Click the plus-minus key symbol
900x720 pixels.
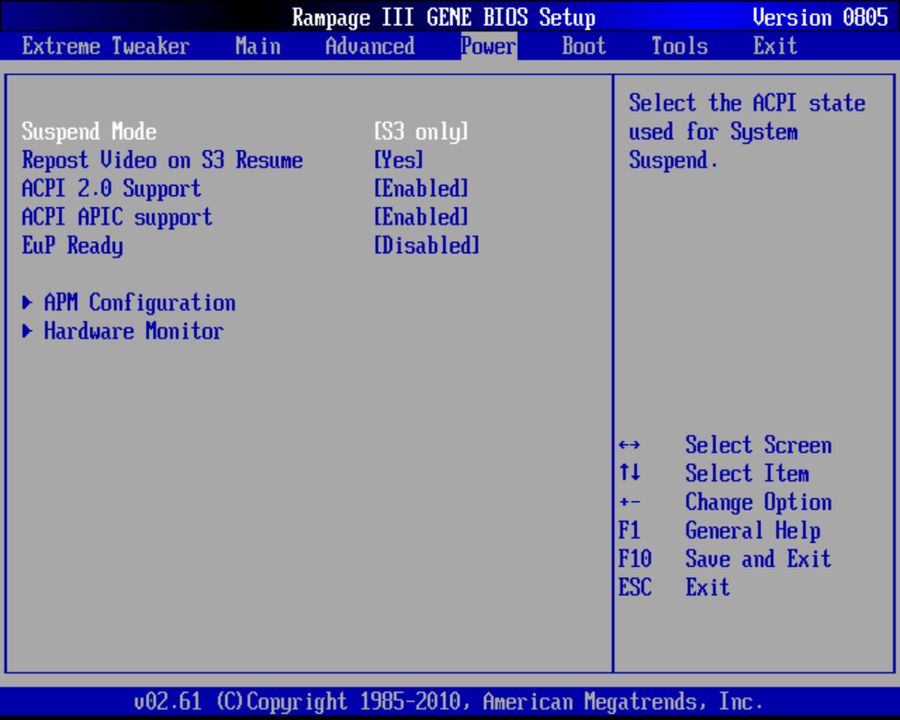tap(629, 502)
